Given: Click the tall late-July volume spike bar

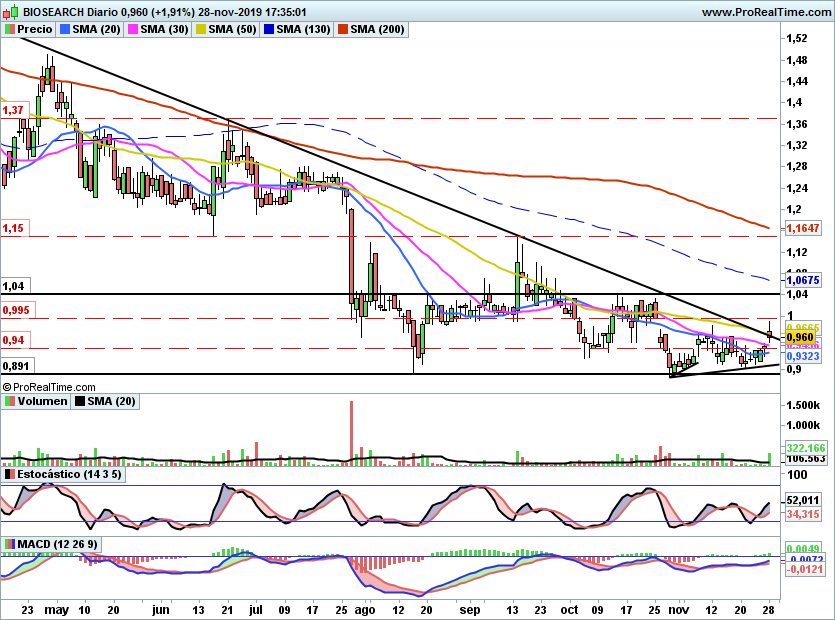Looking at the screenshot, I should click(x=351, y=434).
